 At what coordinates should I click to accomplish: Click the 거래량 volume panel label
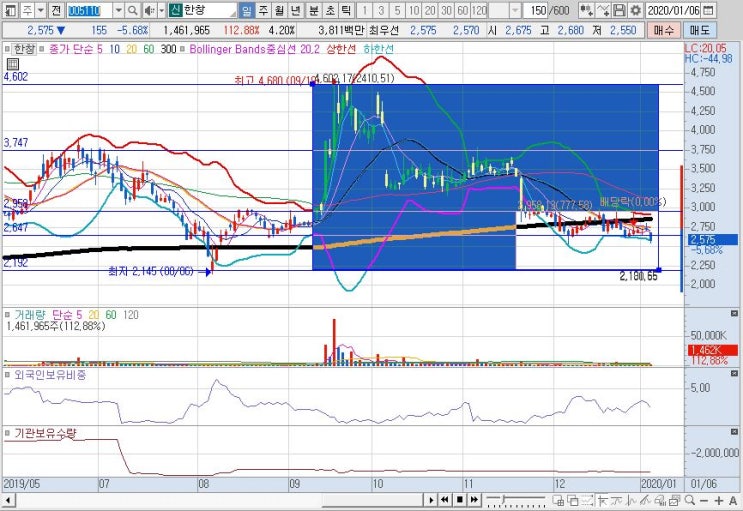(x=30, y=314)
